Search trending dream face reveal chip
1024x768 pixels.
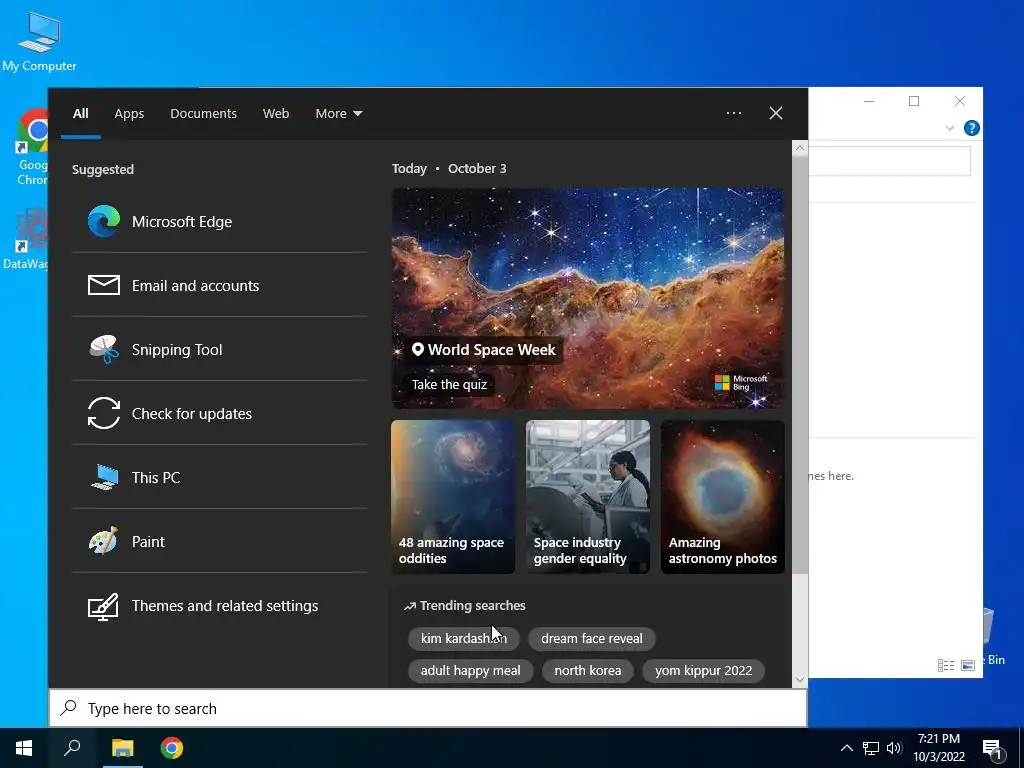(592, 638)
